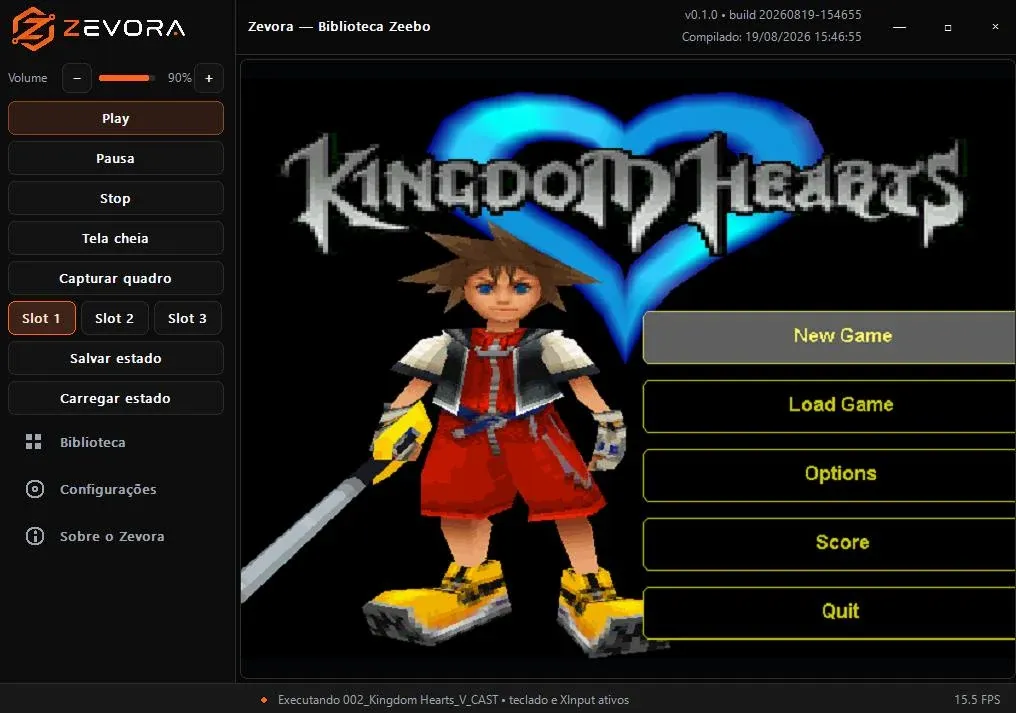Click the orange status indicator diamond
Viewport: 1016px width, 713px height.
[264, 700]
